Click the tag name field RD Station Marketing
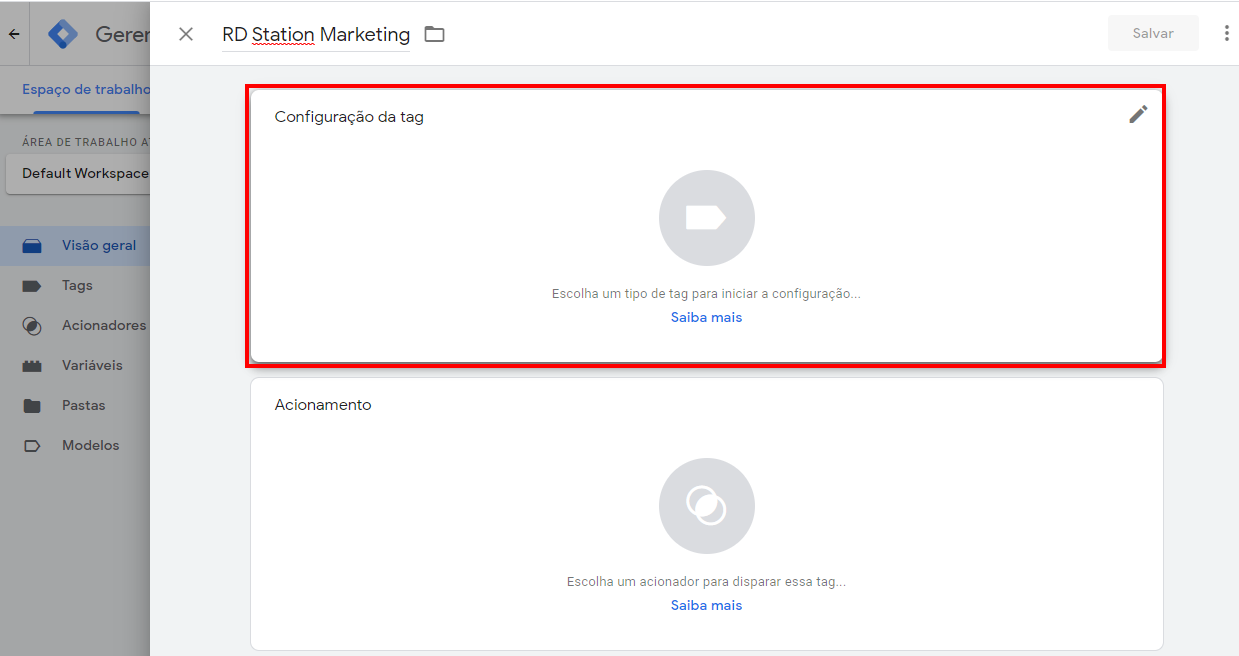The image size is (1239, 656). pyautogui.click(x=315, y=33)
